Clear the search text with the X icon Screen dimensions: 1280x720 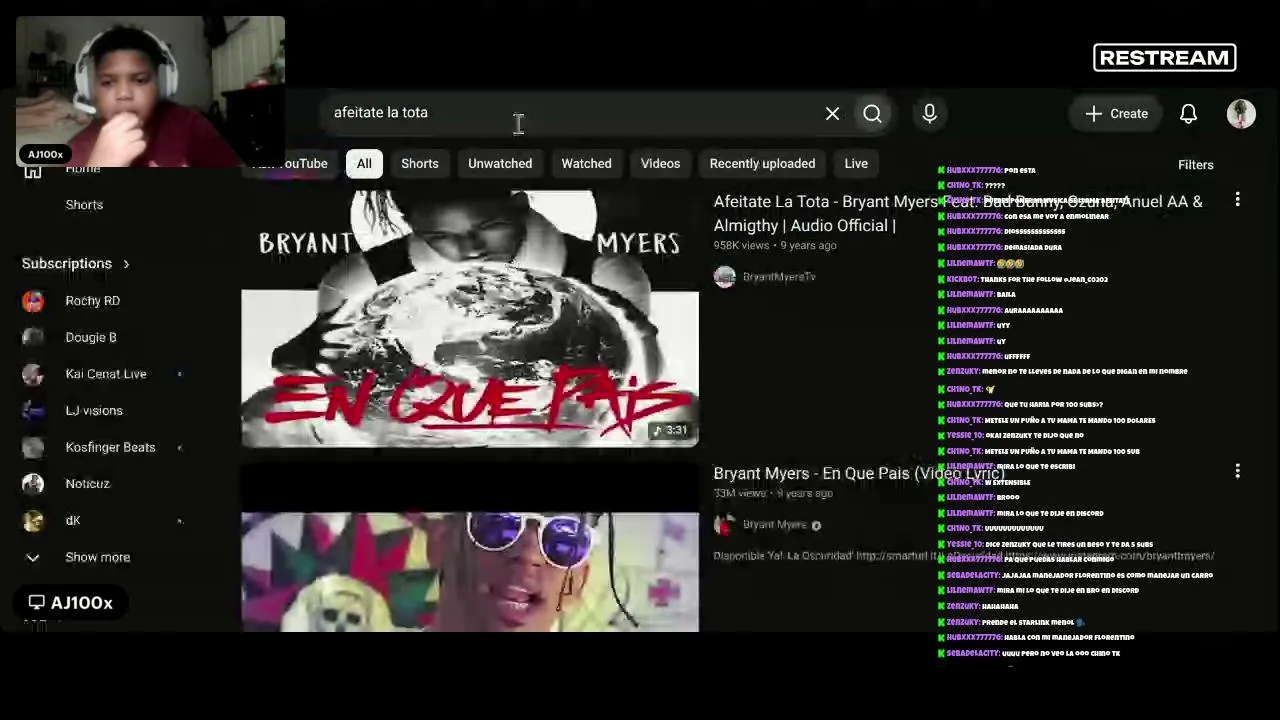tap(832, 114)
